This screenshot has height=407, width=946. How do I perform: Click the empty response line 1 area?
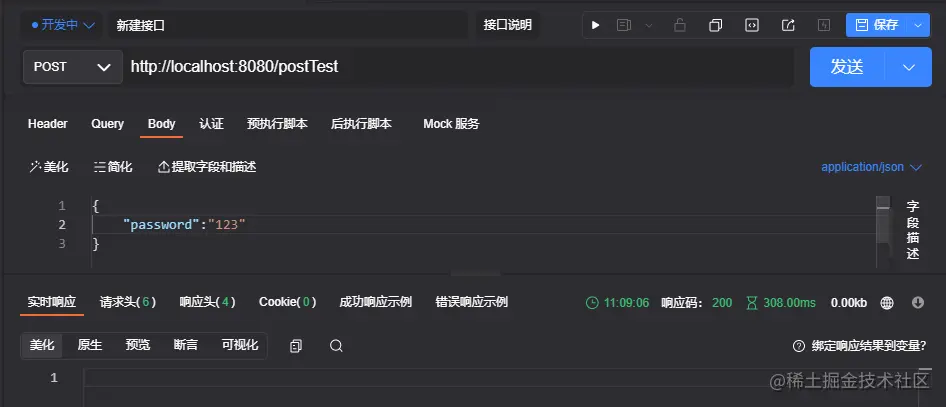tap(501, 378)
